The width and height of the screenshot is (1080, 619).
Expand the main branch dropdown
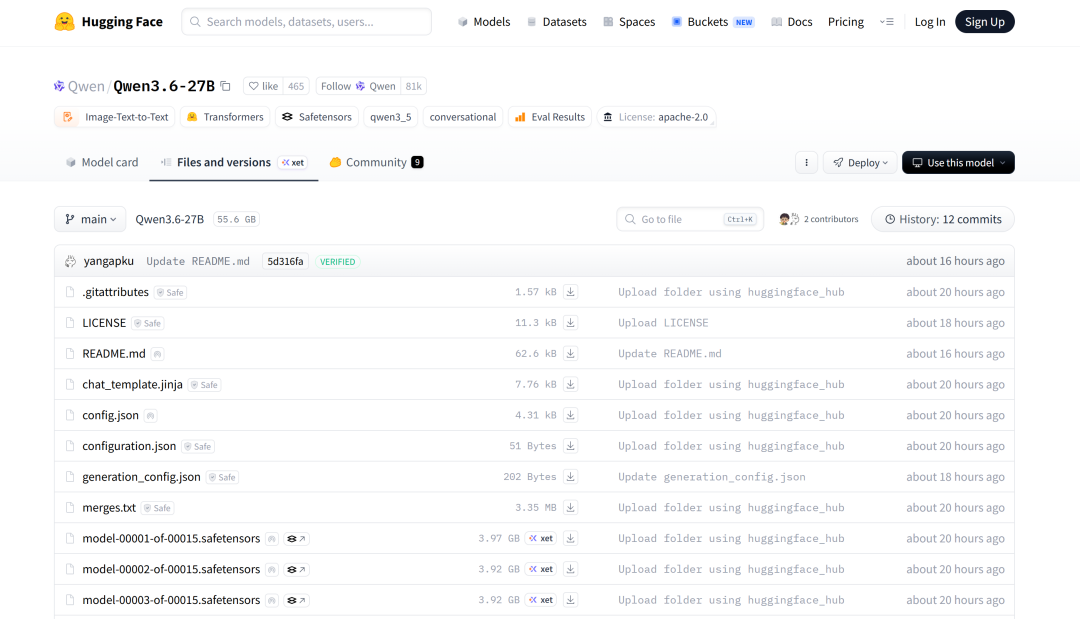(90, 219)
